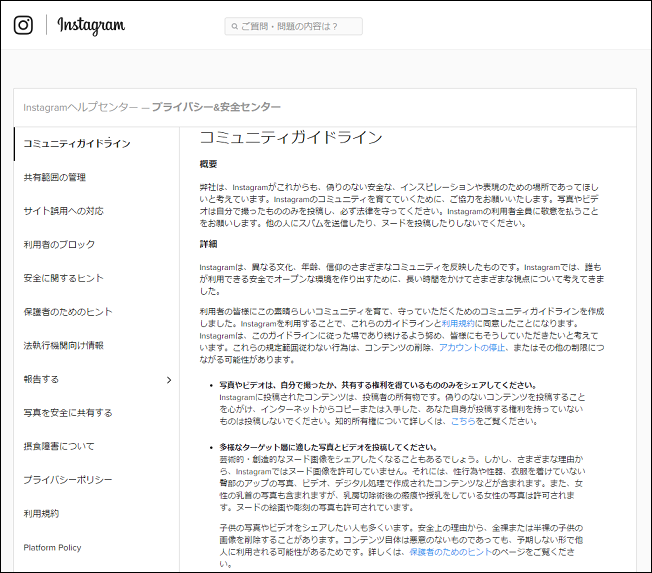Follow the 保護者のためのヒント inline link
Image resolution: width=652 pixels, height=573 pixels.
[x=450, y=552]
